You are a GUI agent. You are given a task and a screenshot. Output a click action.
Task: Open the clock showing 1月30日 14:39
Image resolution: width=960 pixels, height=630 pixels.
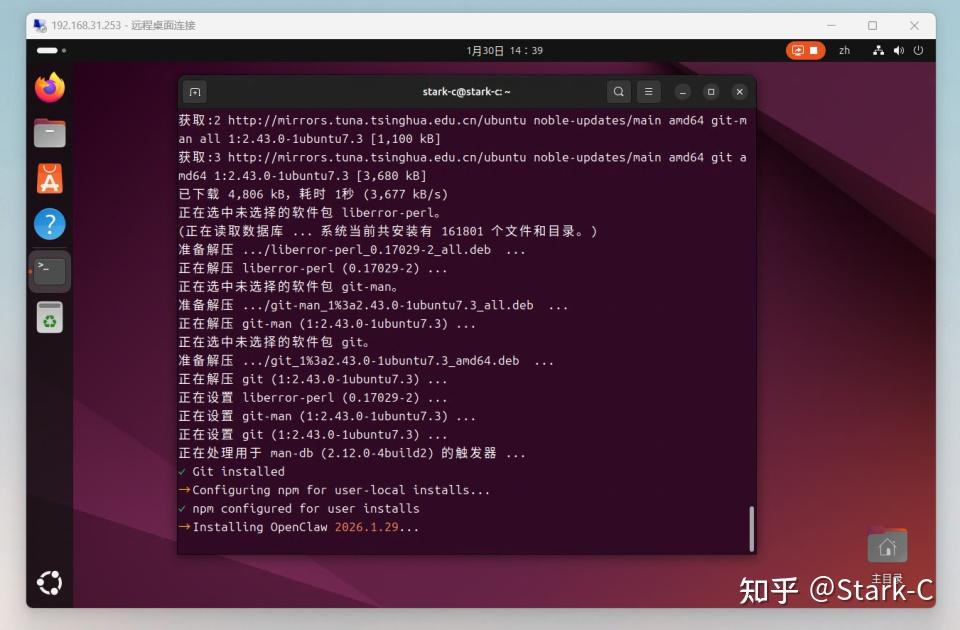point(504,50)
